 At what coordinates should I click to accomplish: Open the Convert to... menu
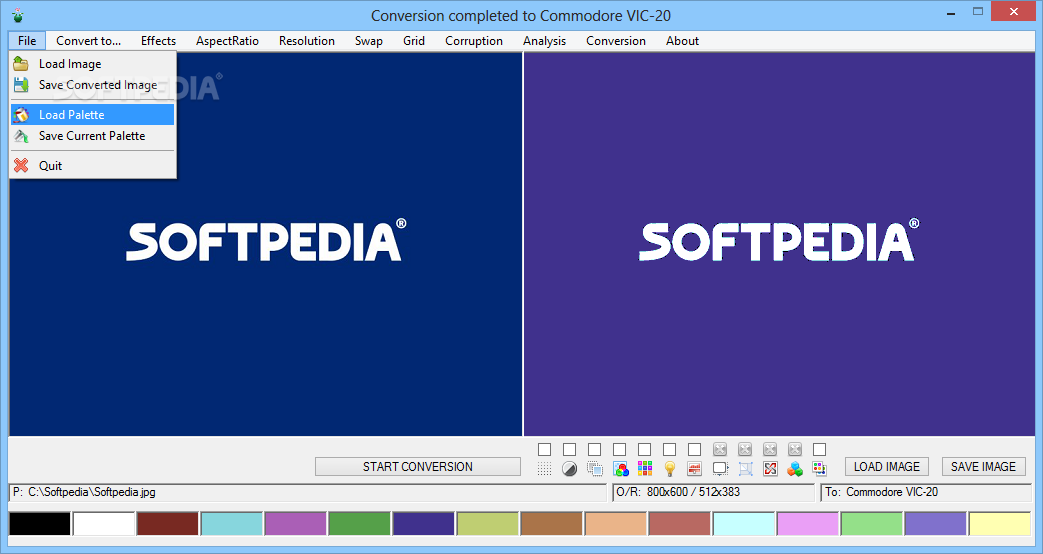[88, 41]
